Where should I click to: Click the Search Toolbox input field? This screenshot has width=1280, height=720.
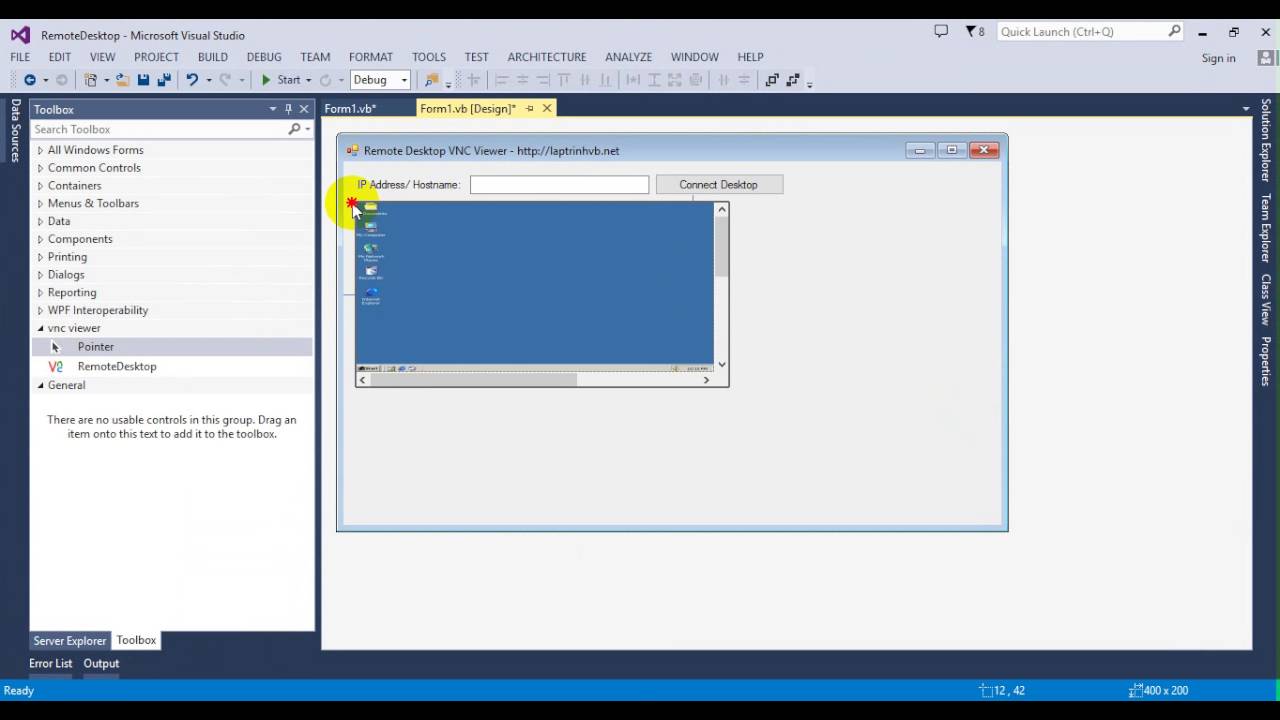click(158, 129)
